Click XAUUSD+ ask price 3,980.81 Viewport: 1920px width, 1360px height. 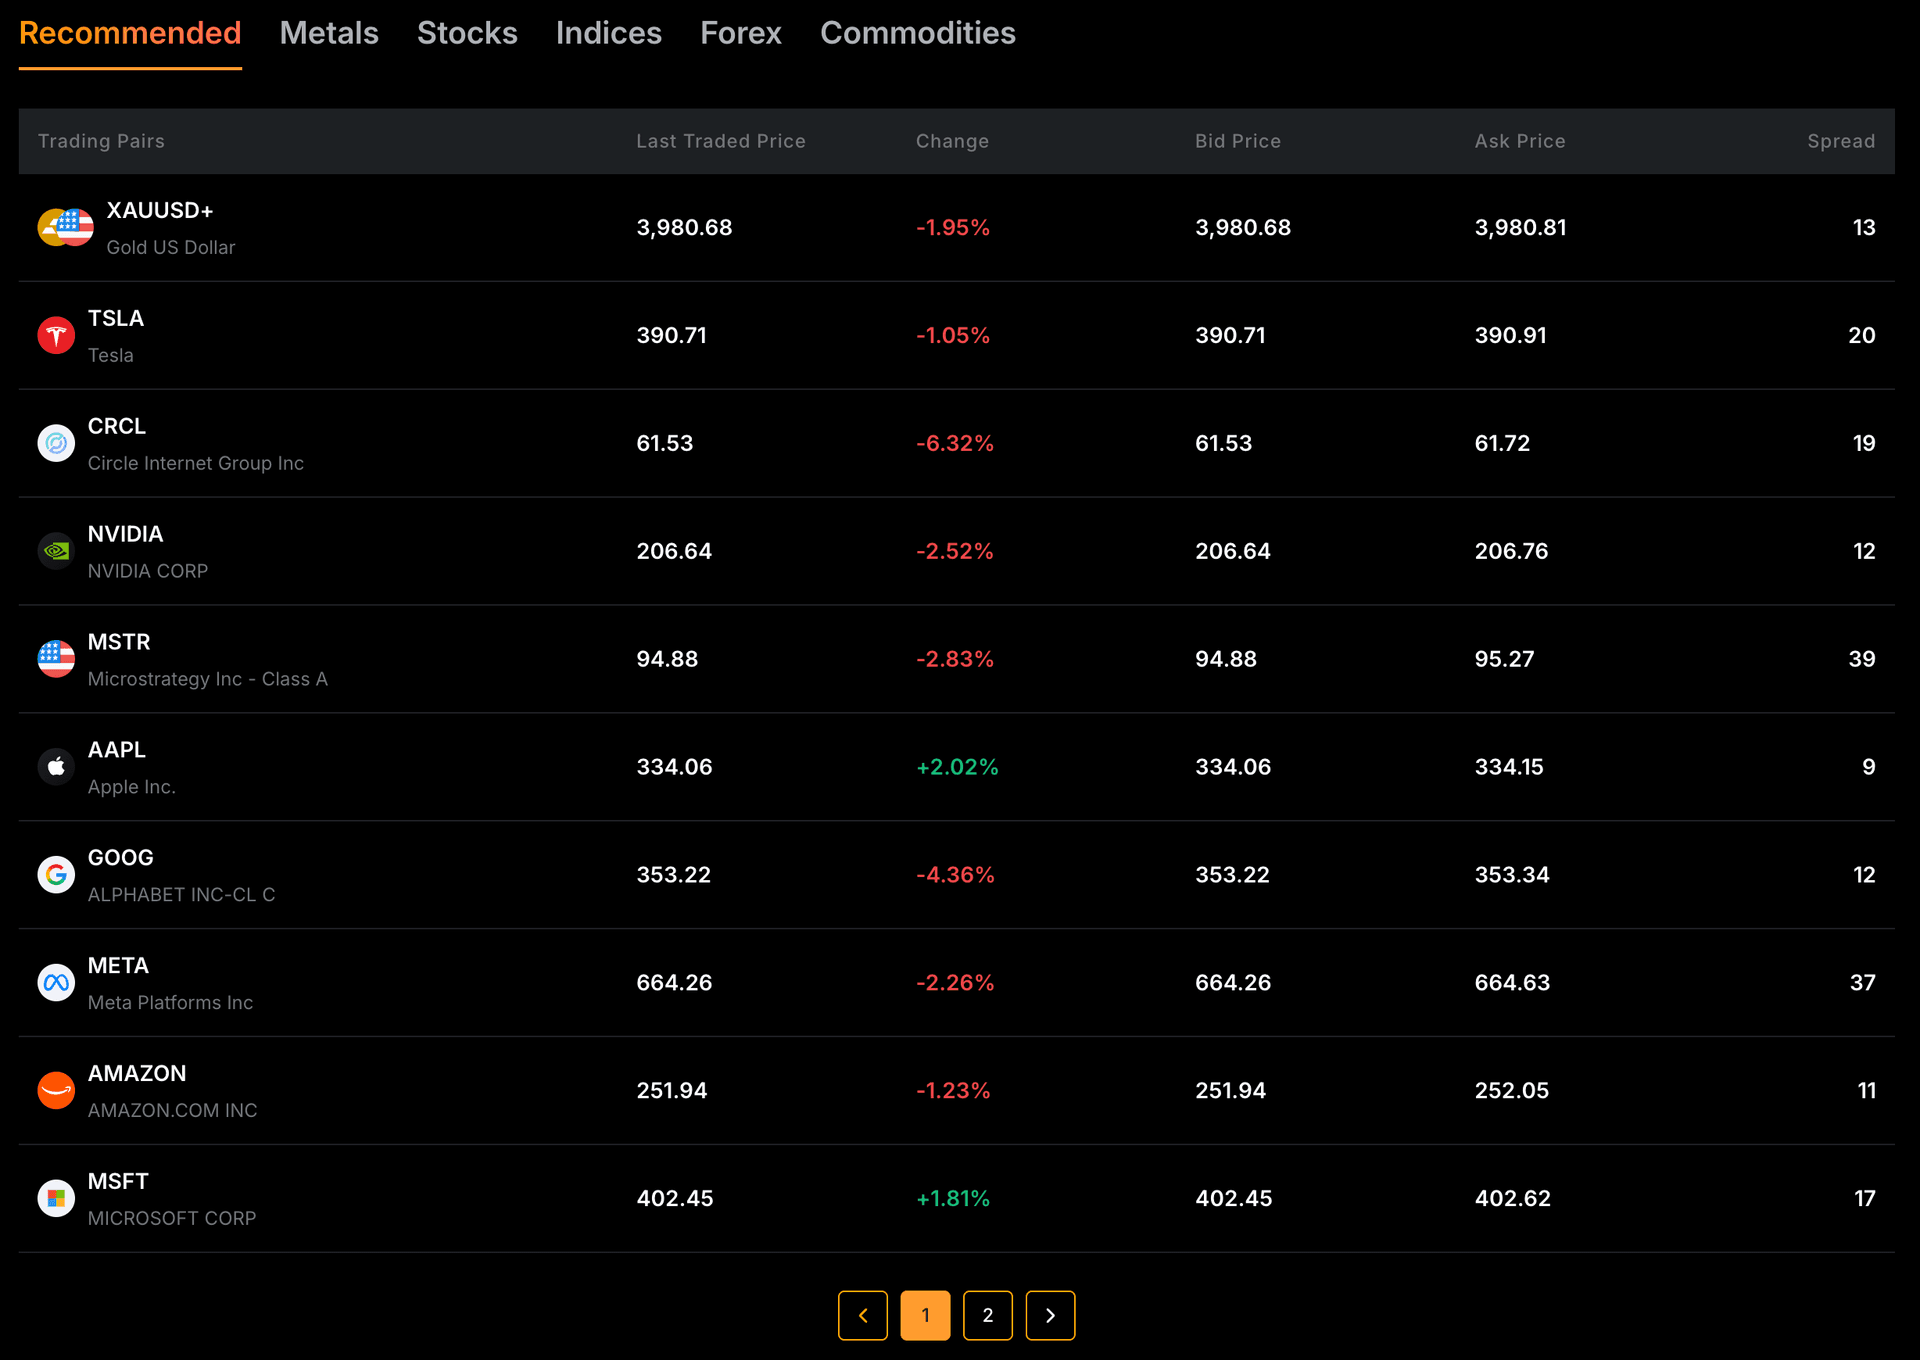coord(1520,227)
